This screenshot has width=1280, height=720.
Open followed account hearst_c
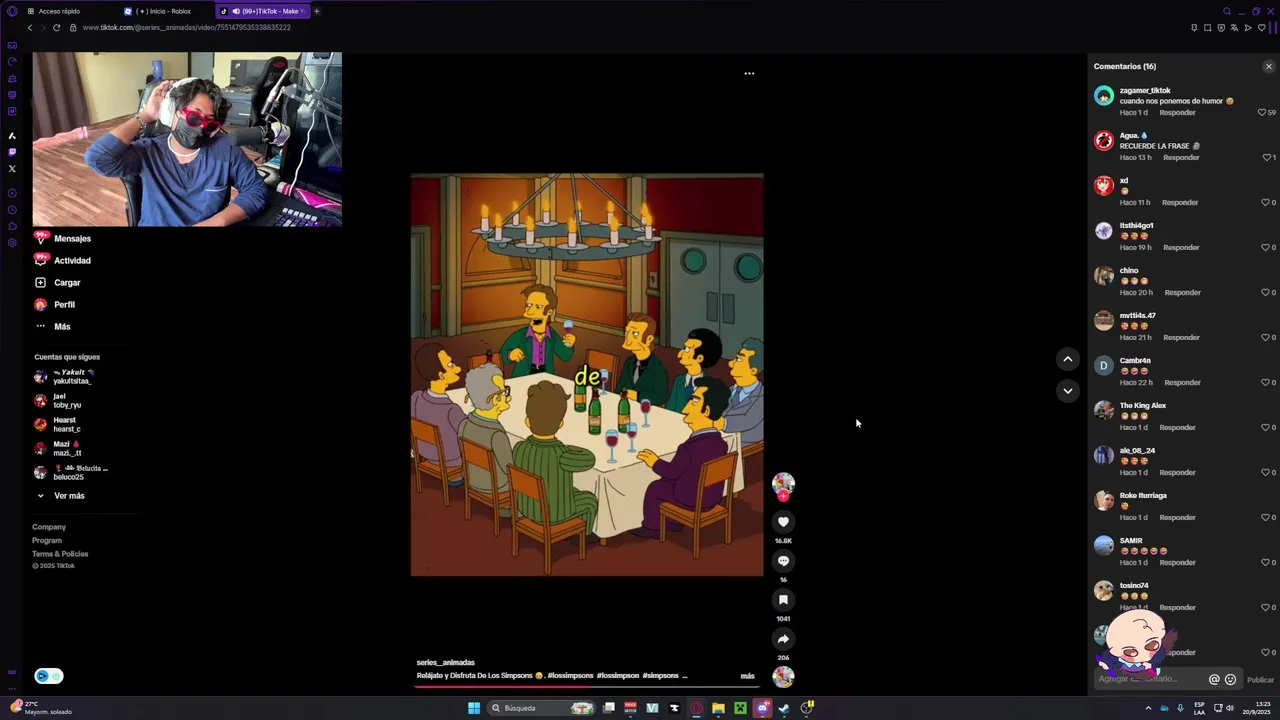pyautogui.click(x=58, y=425)
